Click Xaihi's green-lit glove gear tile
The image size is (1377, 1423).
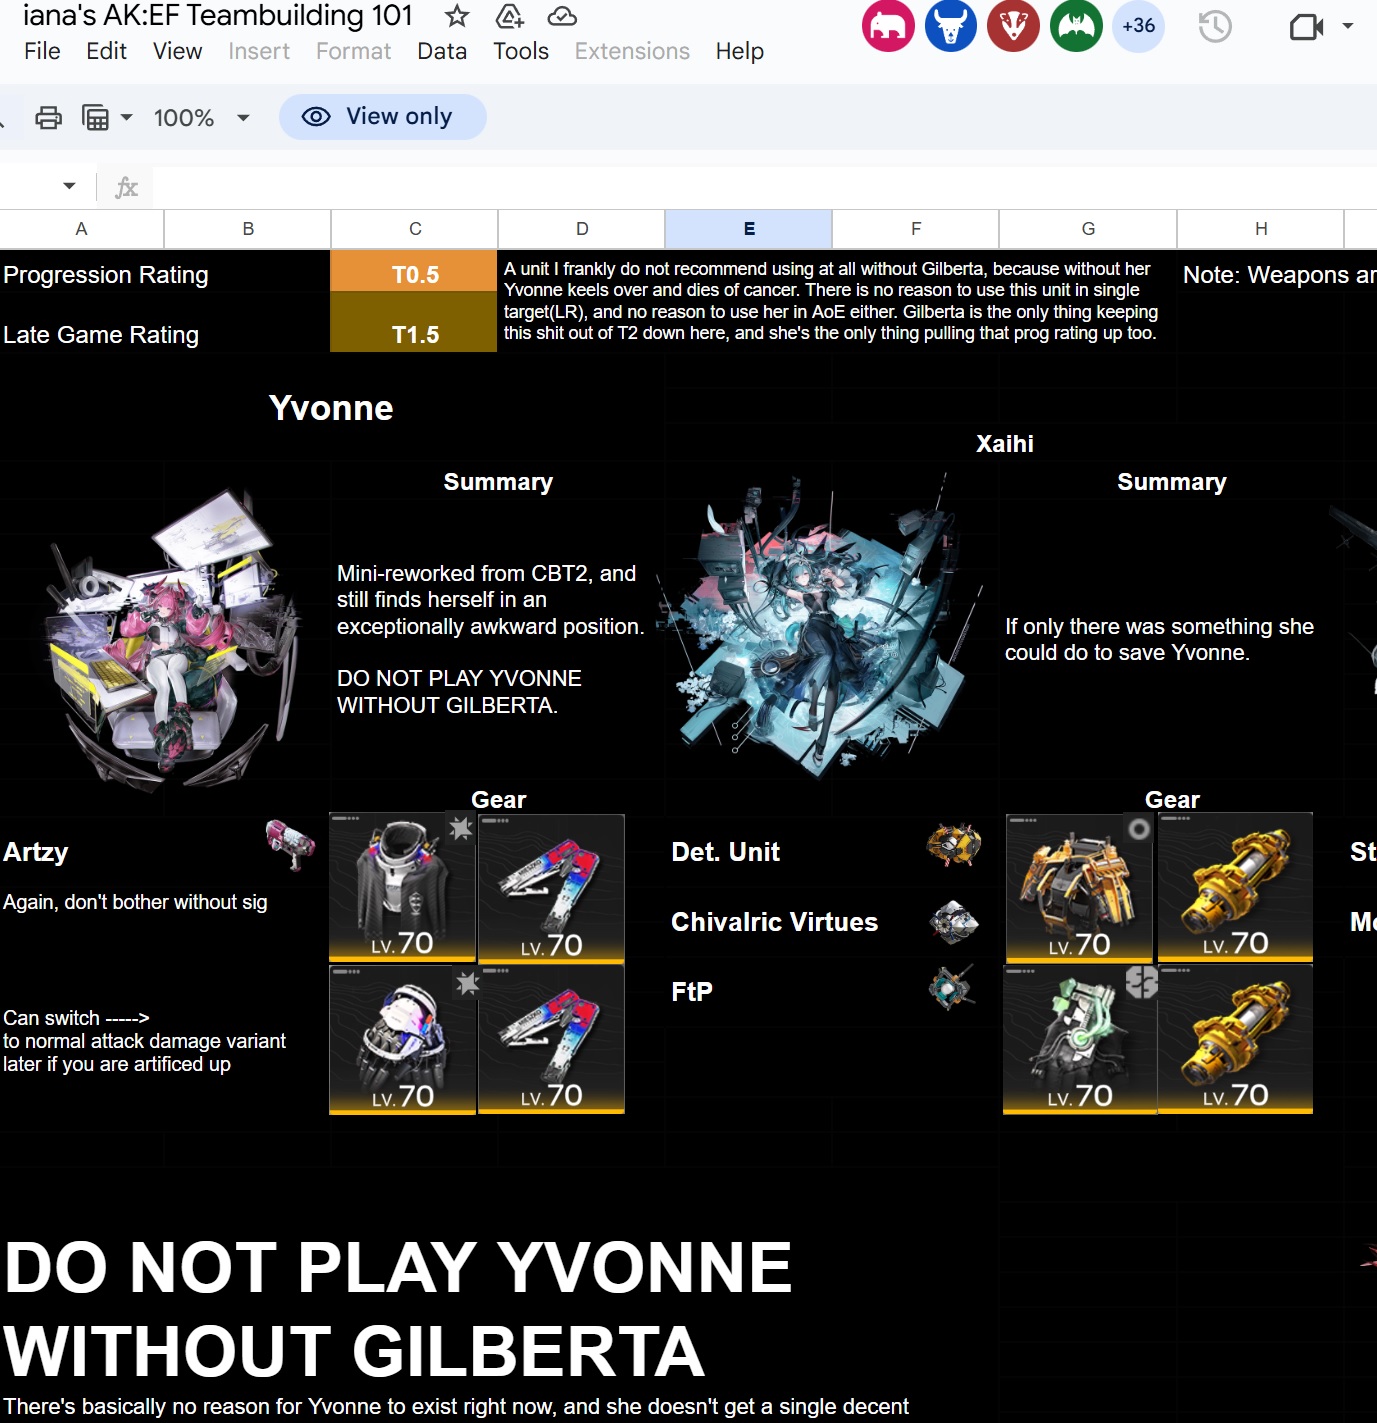(1081, 1040)
